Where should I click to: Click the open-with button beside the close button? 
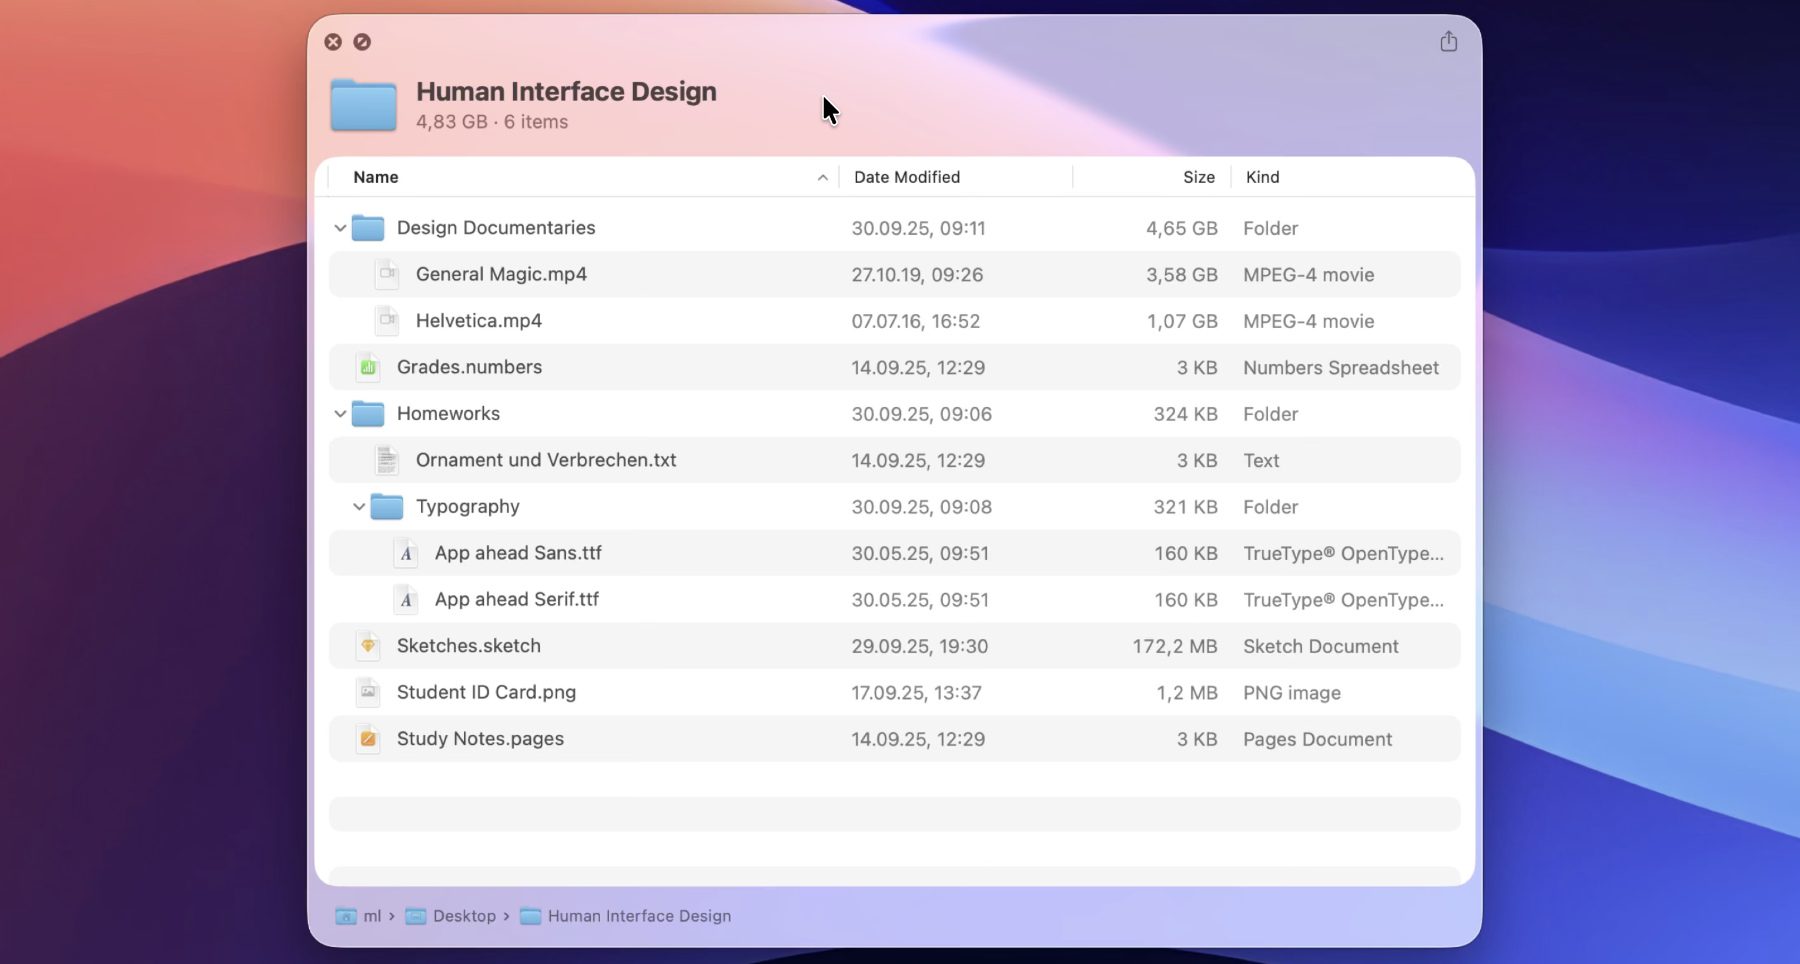[x=362, y=42]
